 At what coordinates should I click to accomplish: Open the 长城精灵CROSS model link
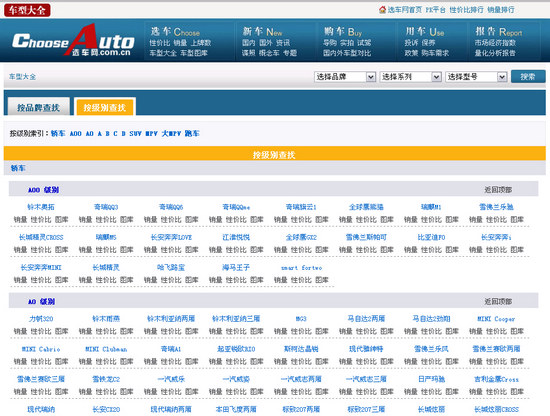[41, 237]
